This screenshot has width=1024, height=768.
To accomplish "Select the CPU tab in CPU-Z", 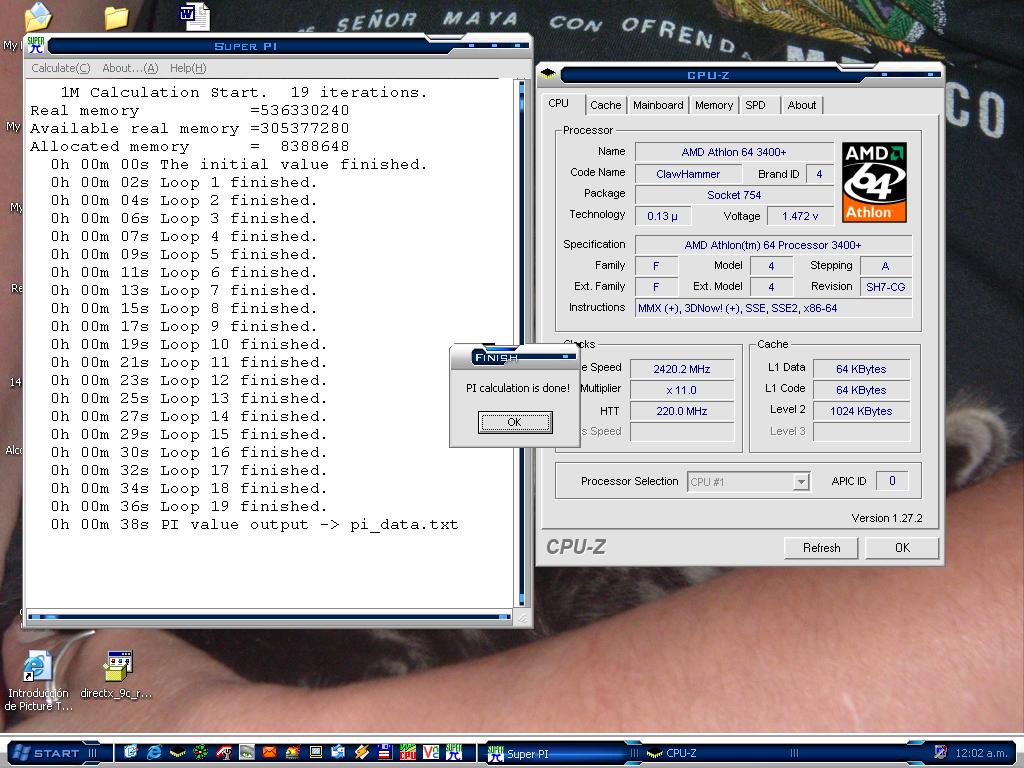I will point(560,103).
